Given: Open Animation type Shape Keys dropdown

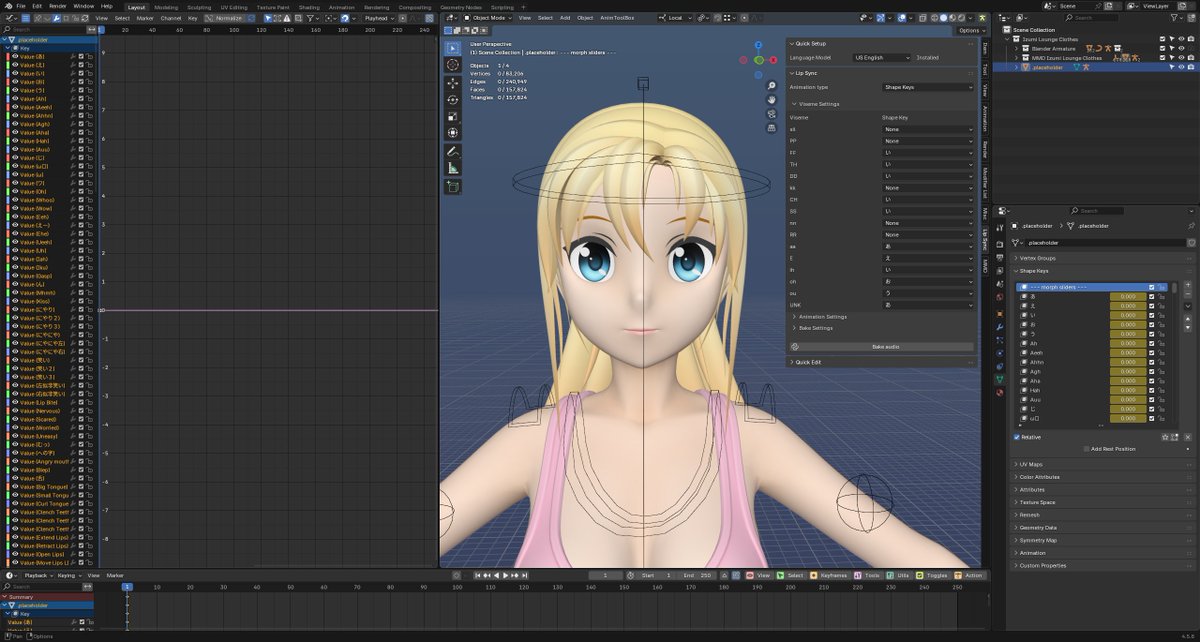Looking at the screenshot, I should pos(927,87).
